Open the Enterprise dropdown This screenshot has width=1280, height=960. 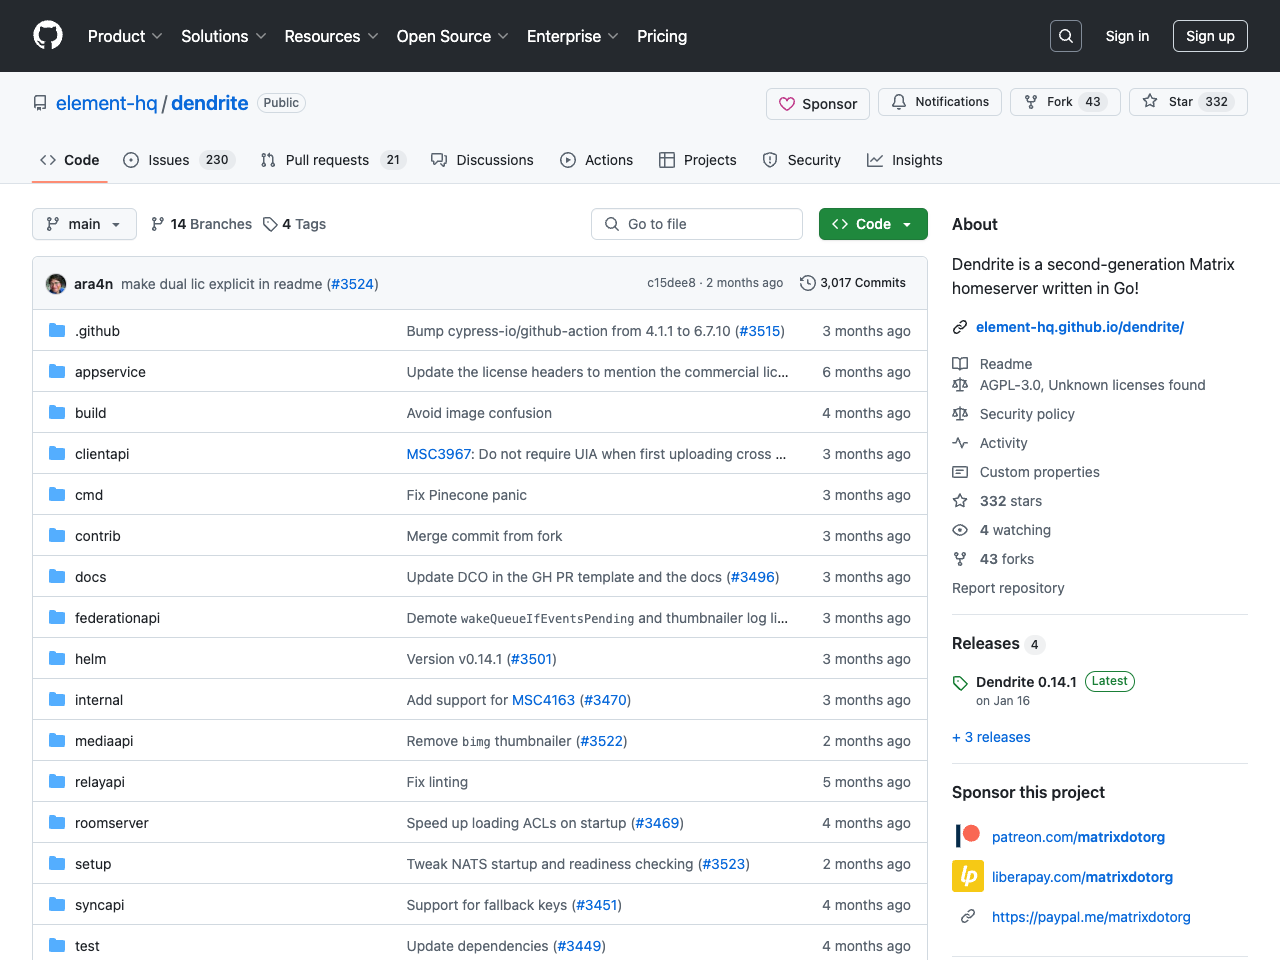click(572, 36)
